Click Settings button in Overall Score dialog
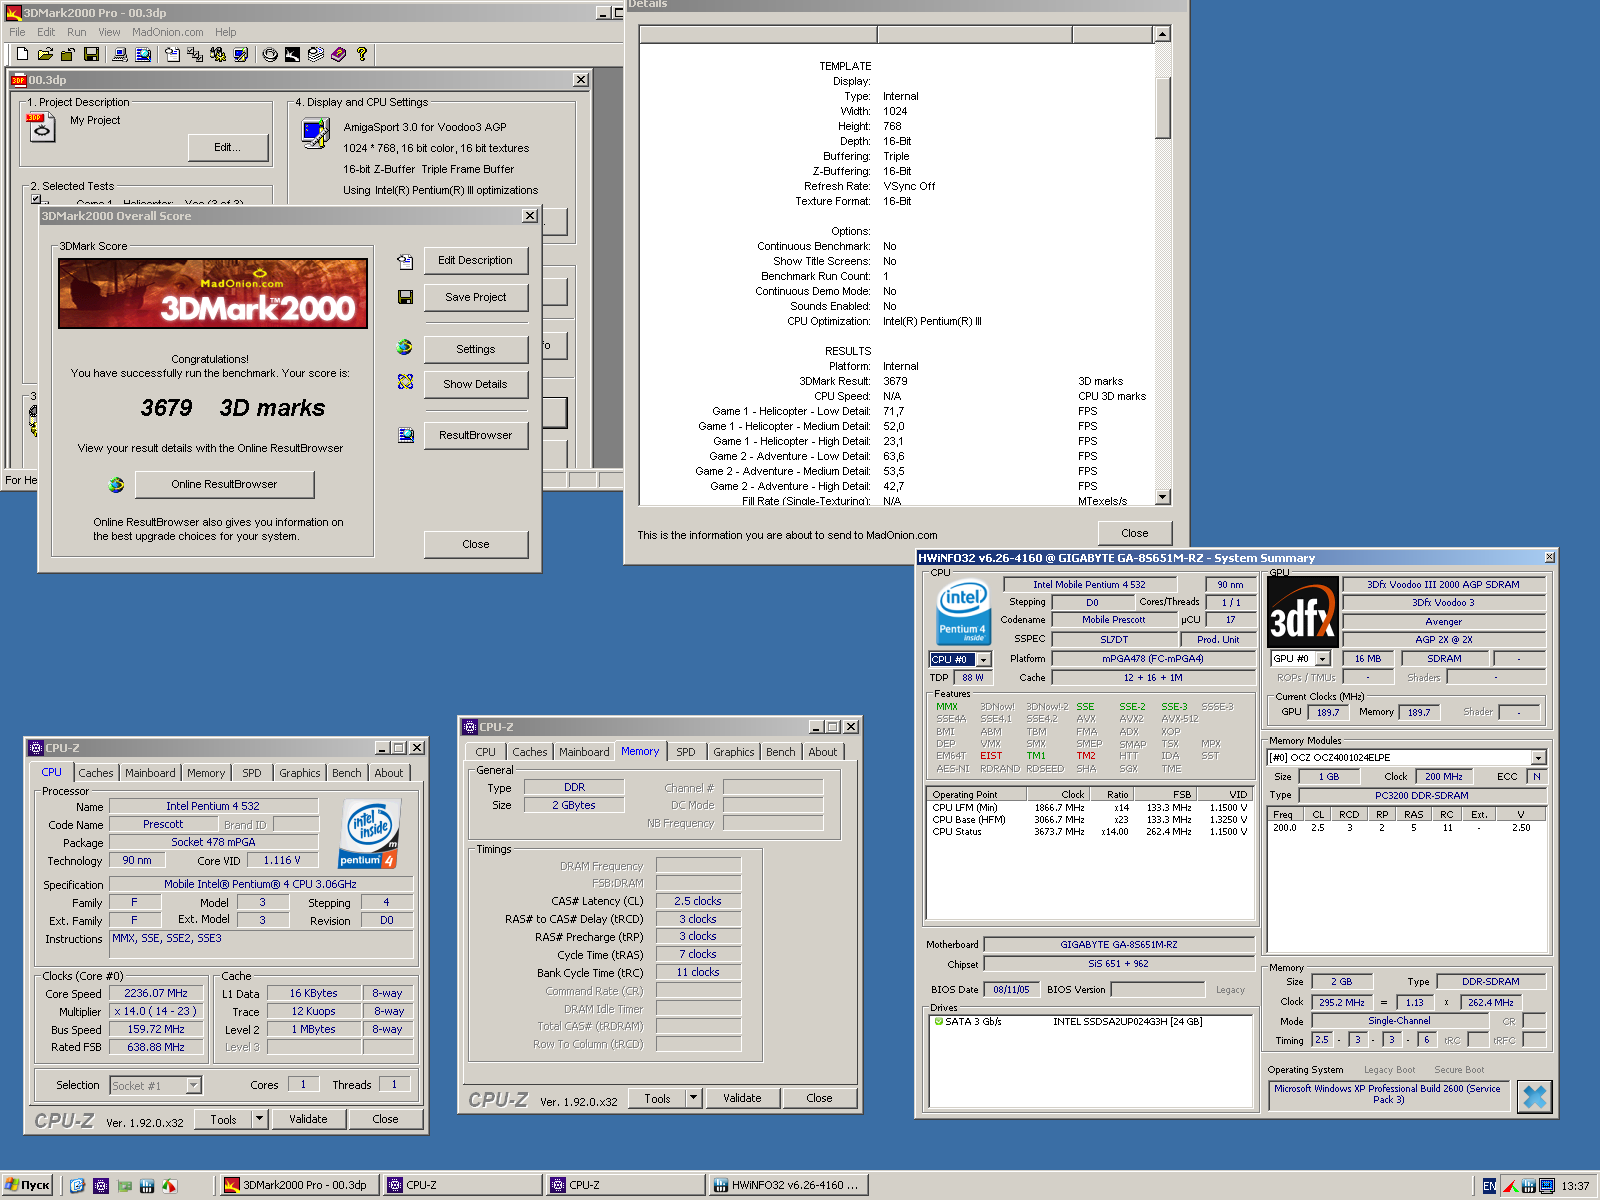Image resolution: width=1600 pixels, height=1200 pixels. (476, 349)
